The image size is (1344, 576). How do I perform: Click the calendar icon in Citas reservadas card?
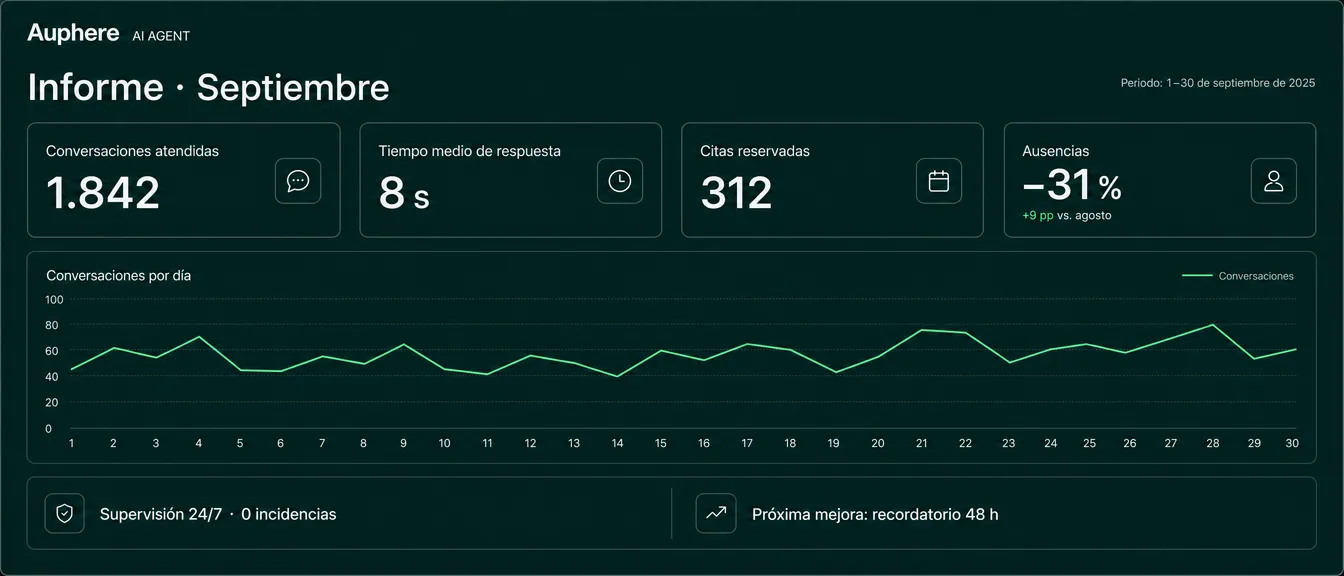[x=939, y=181]
